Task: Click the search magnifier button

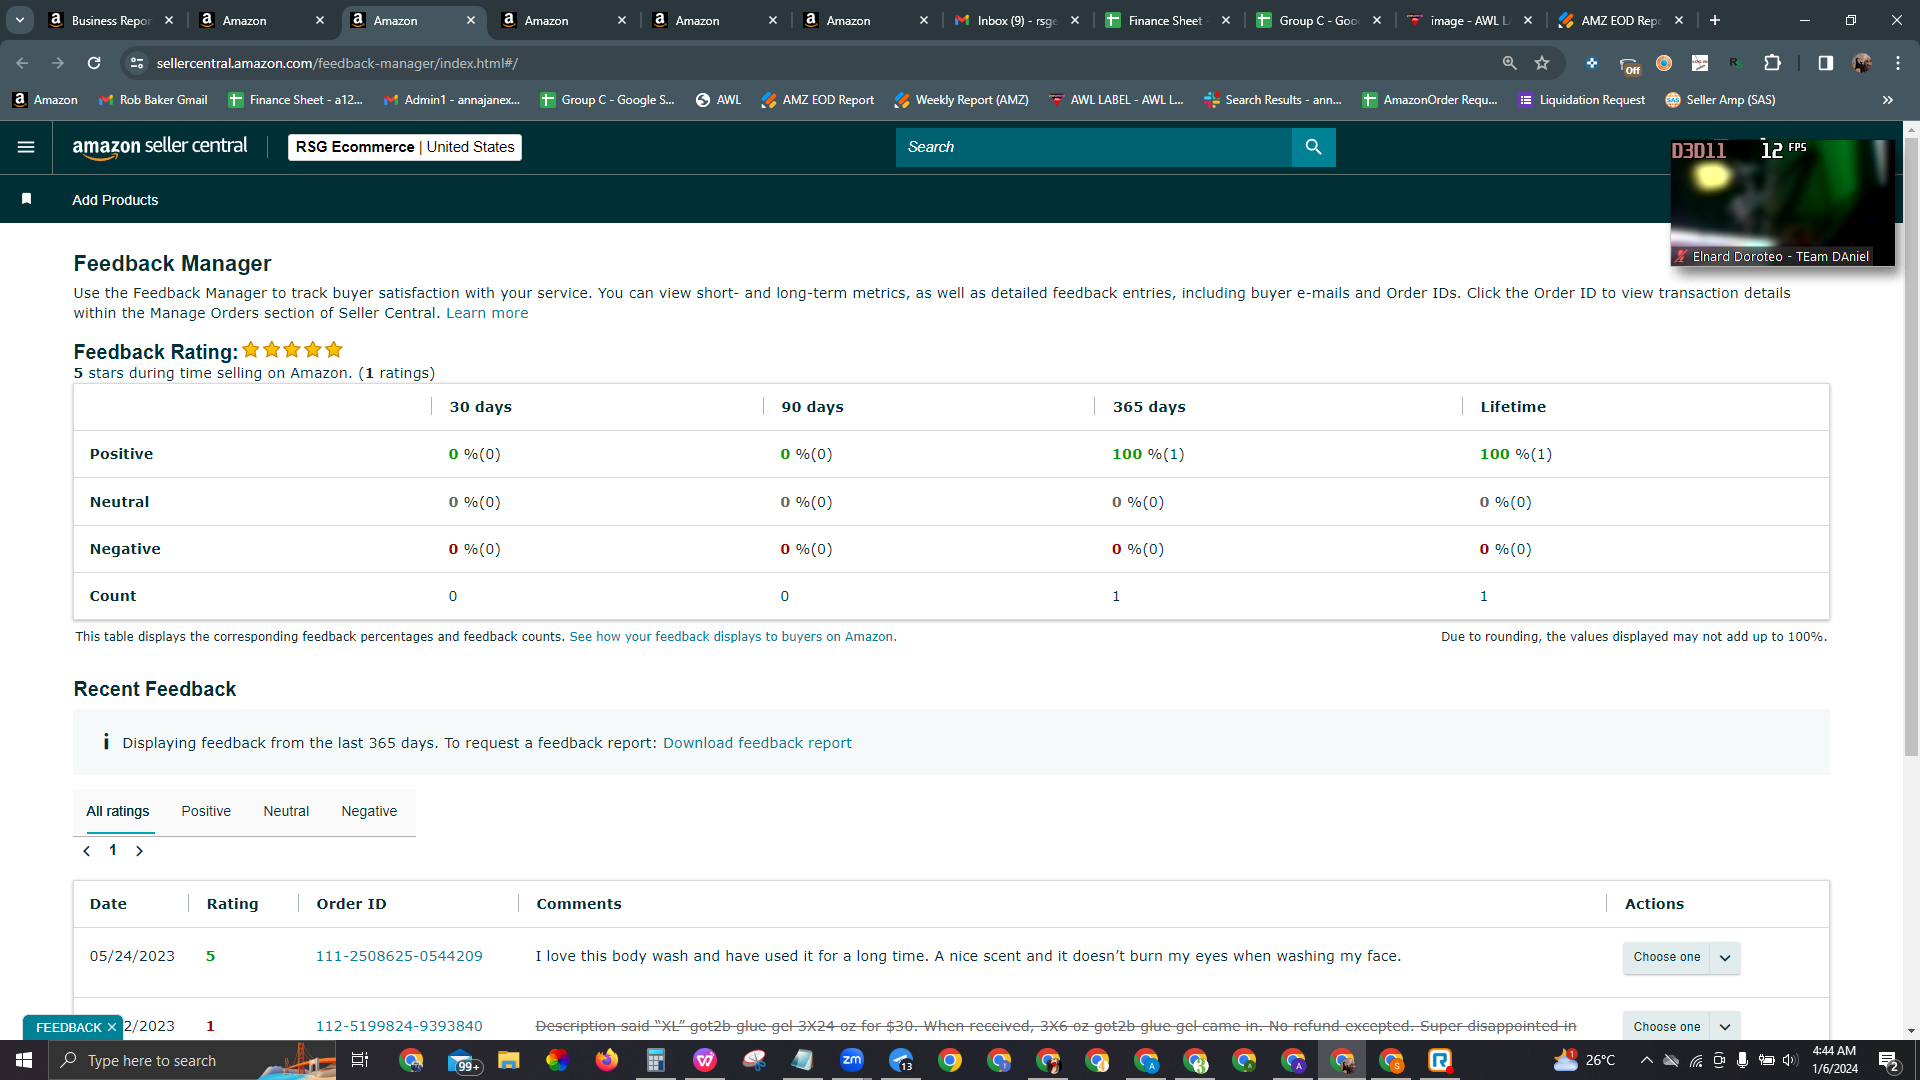Action: pyautogui.click(x=1313, y=147)
